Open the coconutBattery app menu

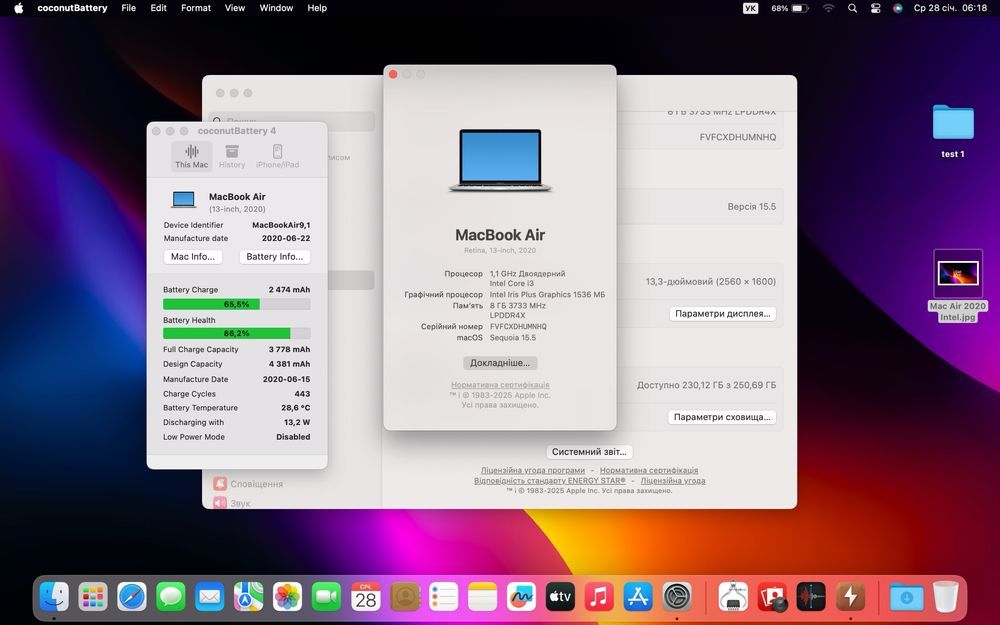(72, 8)
